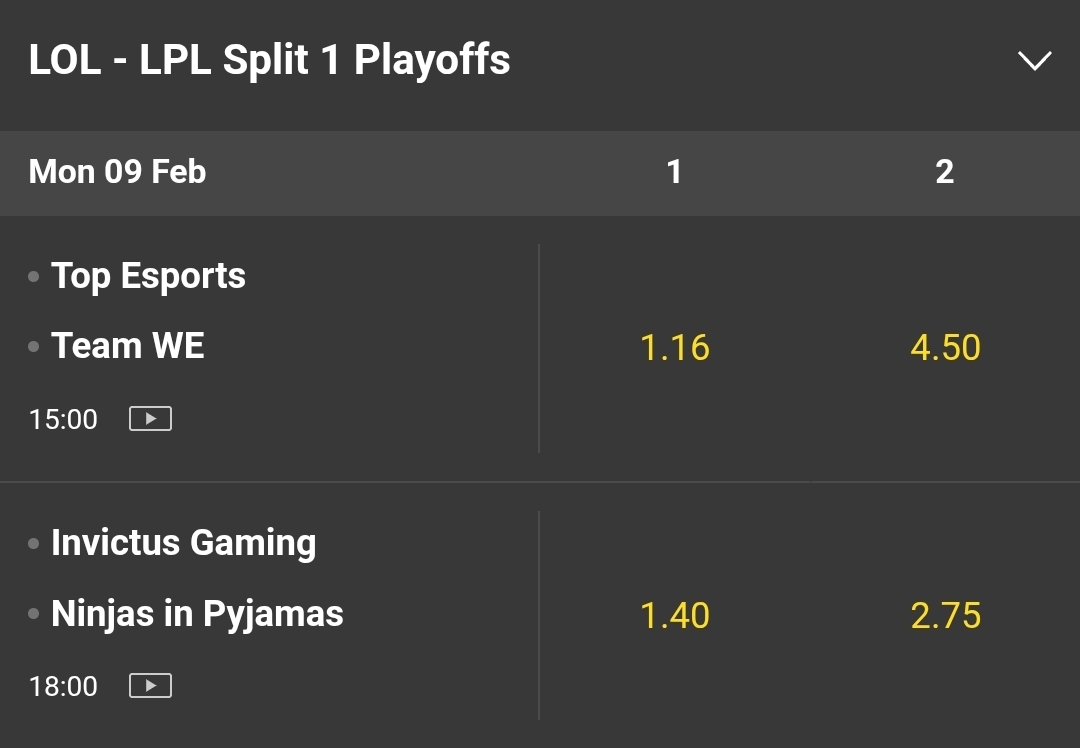Click the dot beside Ninjas in Pyjamas

(34, 614)
